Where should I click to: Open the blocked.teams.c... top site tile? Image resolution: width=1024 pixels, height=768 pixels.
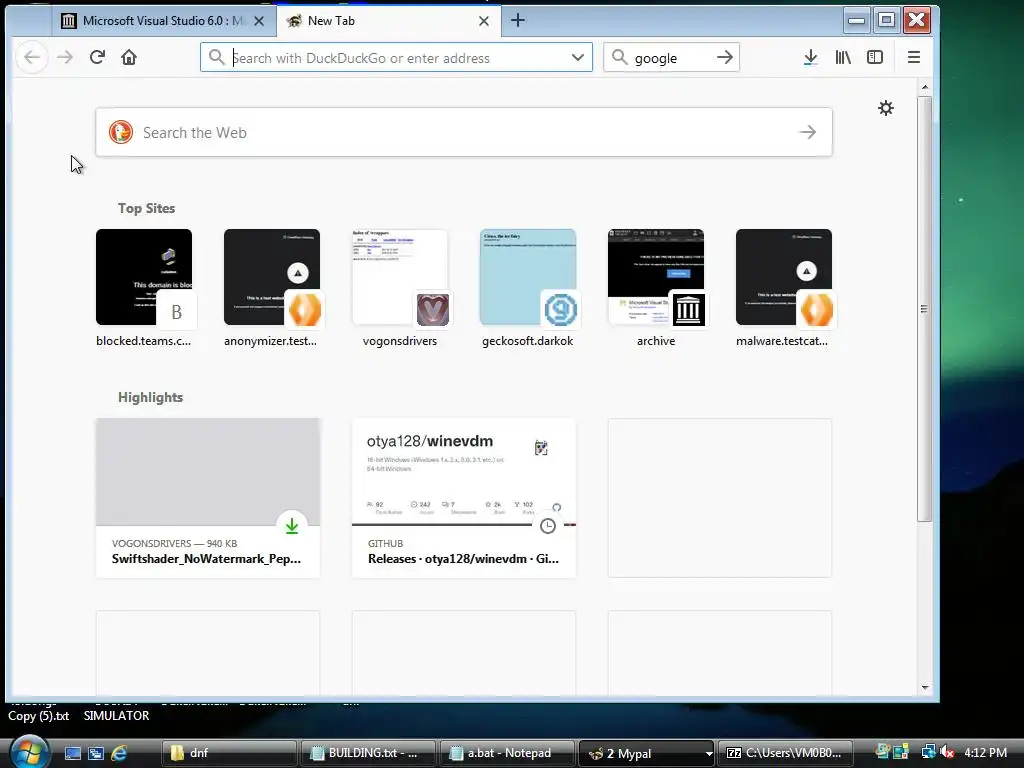click(x=144, y=288)
